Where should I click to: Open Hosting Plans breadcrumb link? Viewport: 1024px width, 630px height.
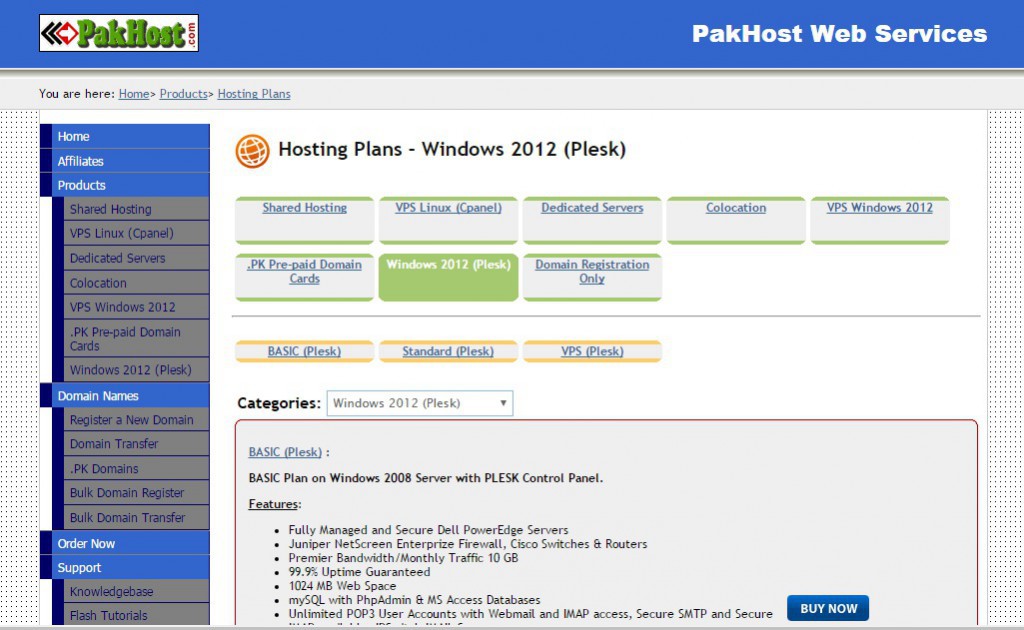pos(254,93)
